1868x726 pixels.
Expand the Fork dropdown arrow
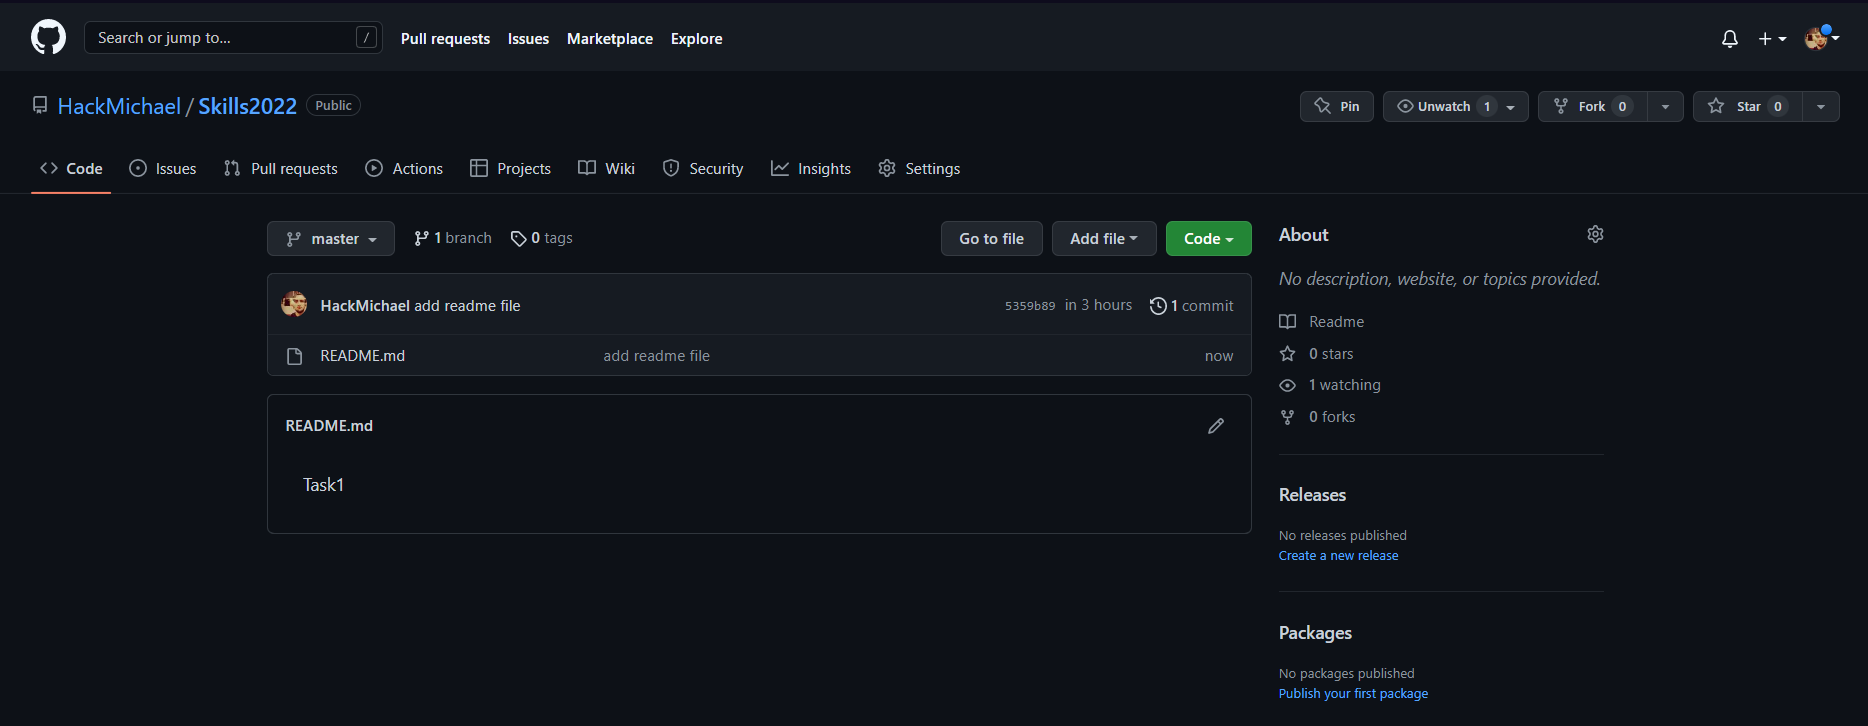(x=1665, y=106)
